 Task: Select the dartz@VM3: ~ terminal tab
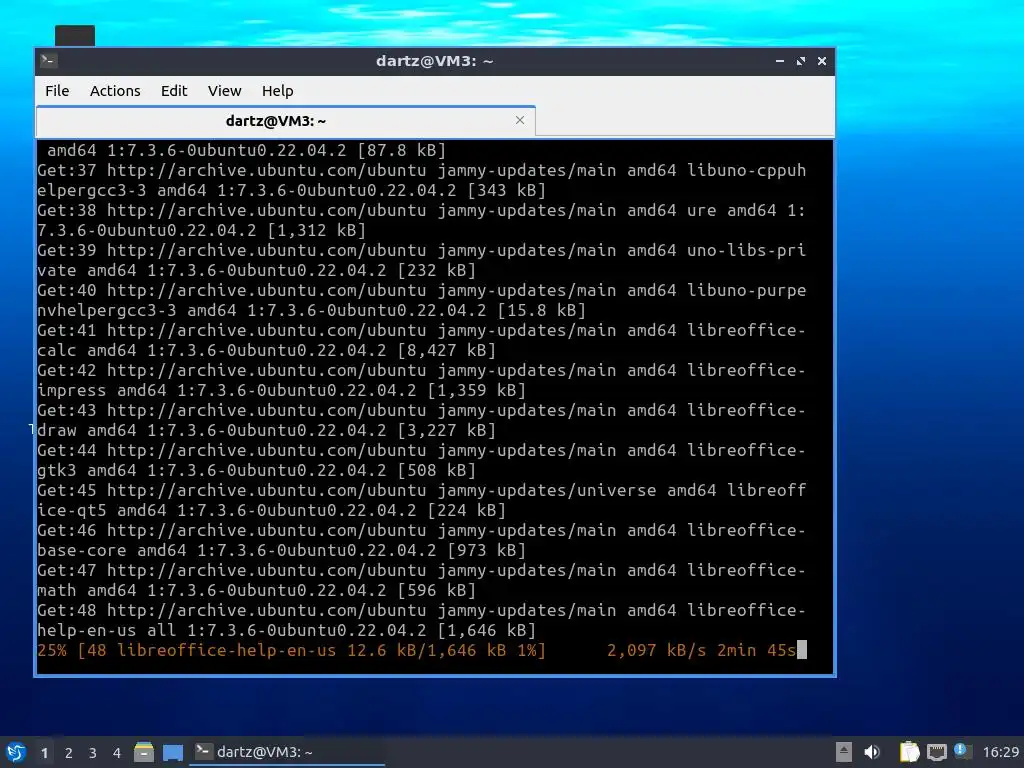click(286, 121)
